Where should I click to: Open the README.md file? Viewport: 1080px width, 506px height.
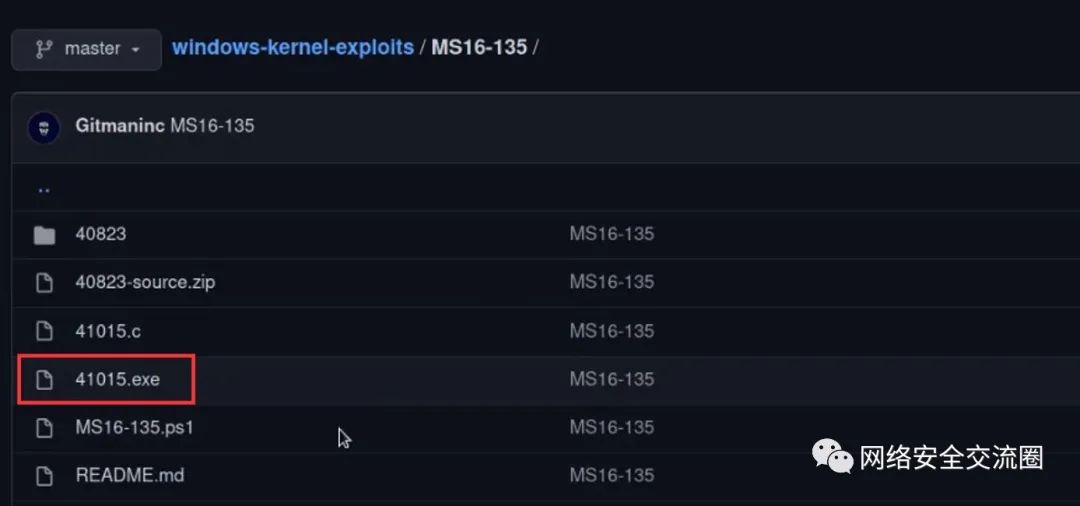click(x=130, y=475)
